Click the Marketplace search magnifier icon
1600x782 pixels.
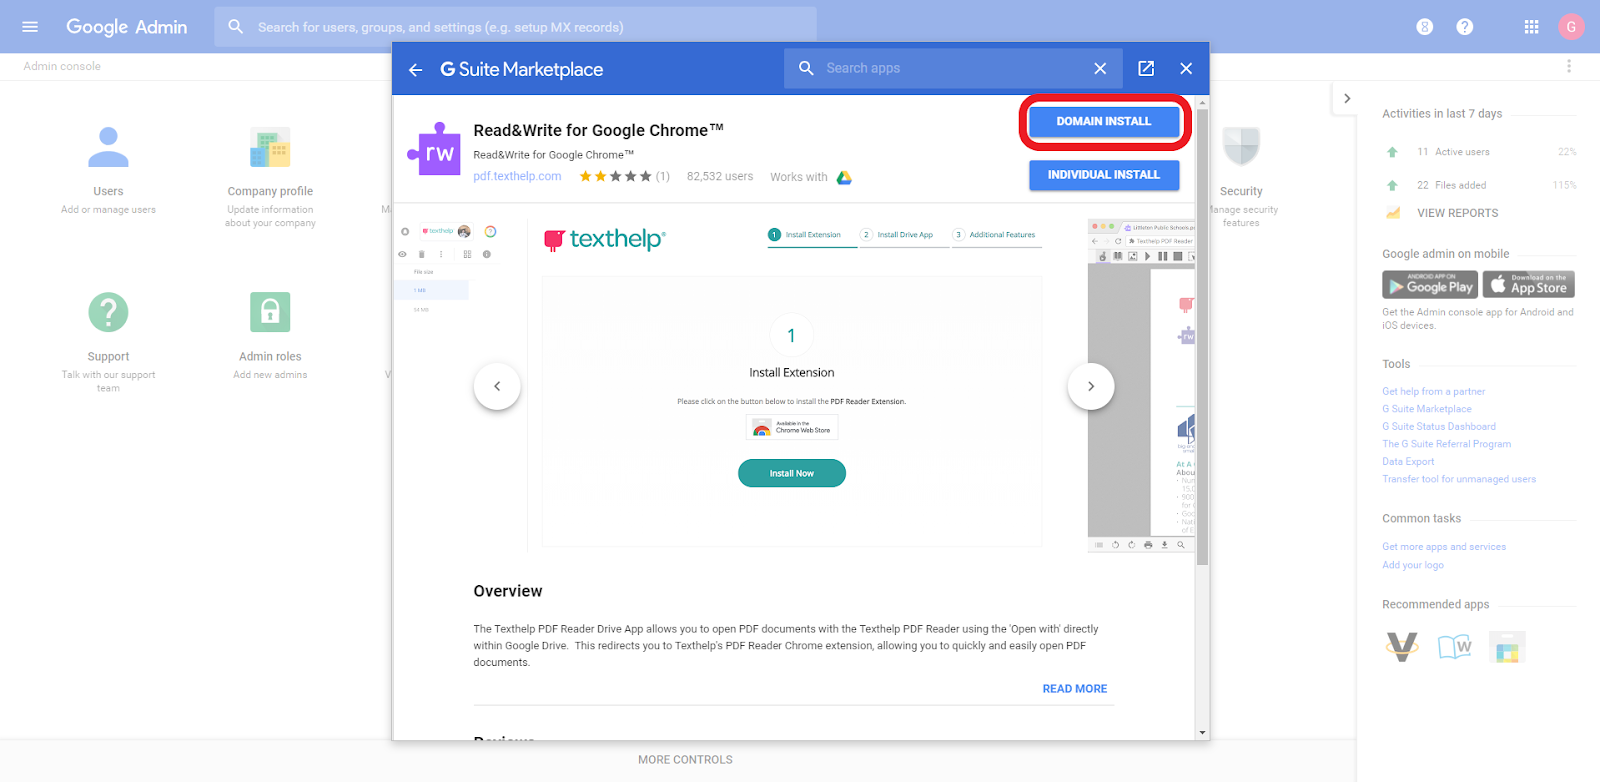tap(806, 68)
